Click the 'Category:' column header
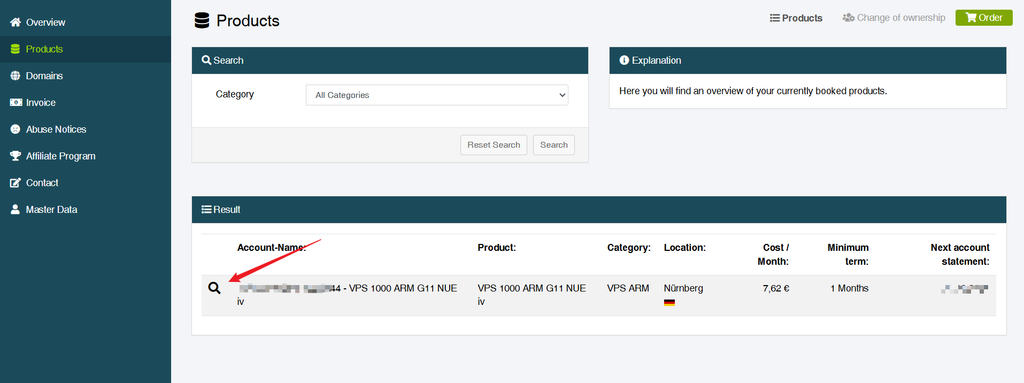1024x383 pixels. pyautogui.click(x=629, y=248)
